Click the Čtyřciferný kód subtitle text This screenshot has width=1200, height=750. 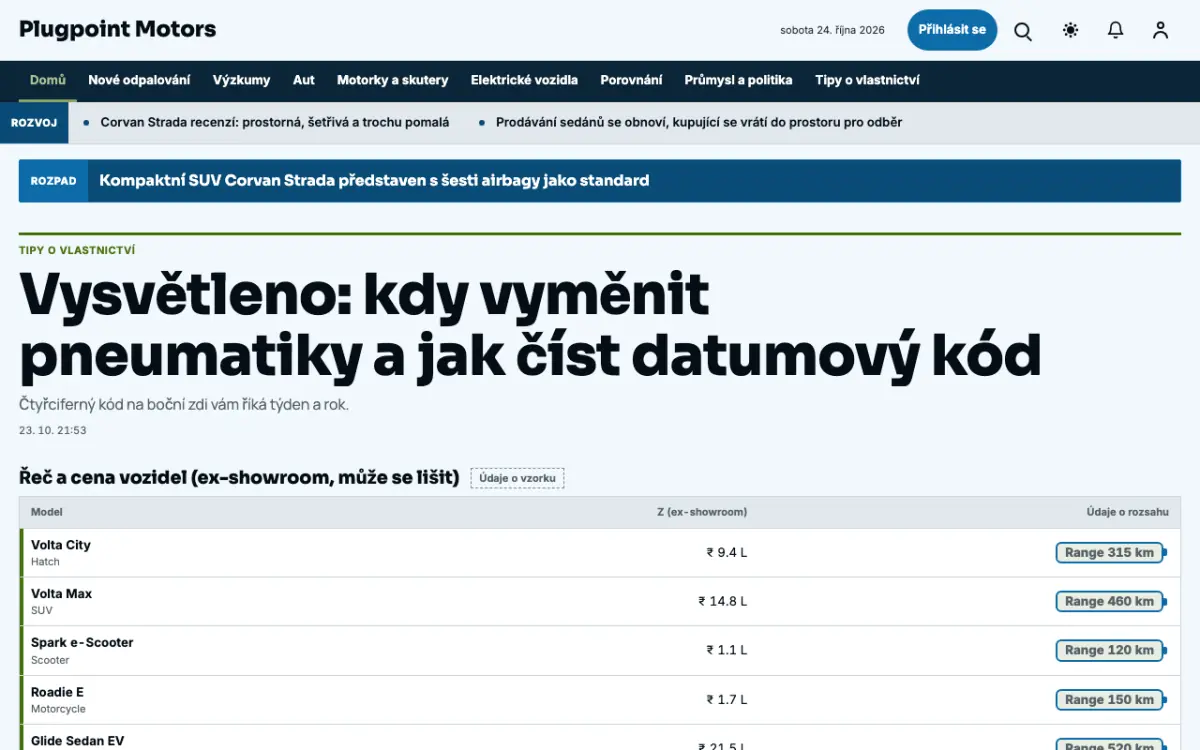(184, 405)
